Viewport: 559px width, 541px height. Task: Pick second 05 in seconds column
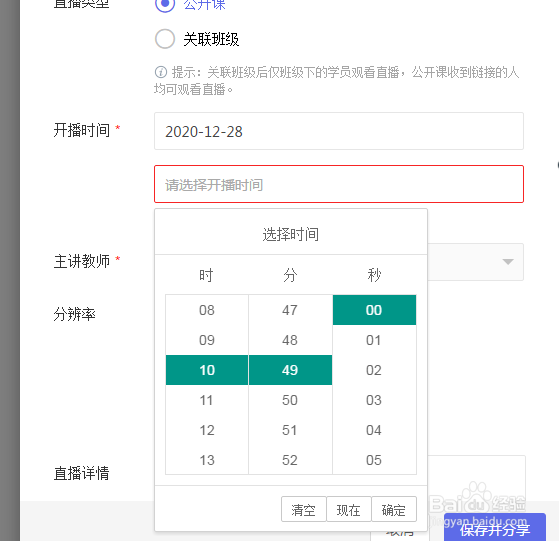point(374,460)
